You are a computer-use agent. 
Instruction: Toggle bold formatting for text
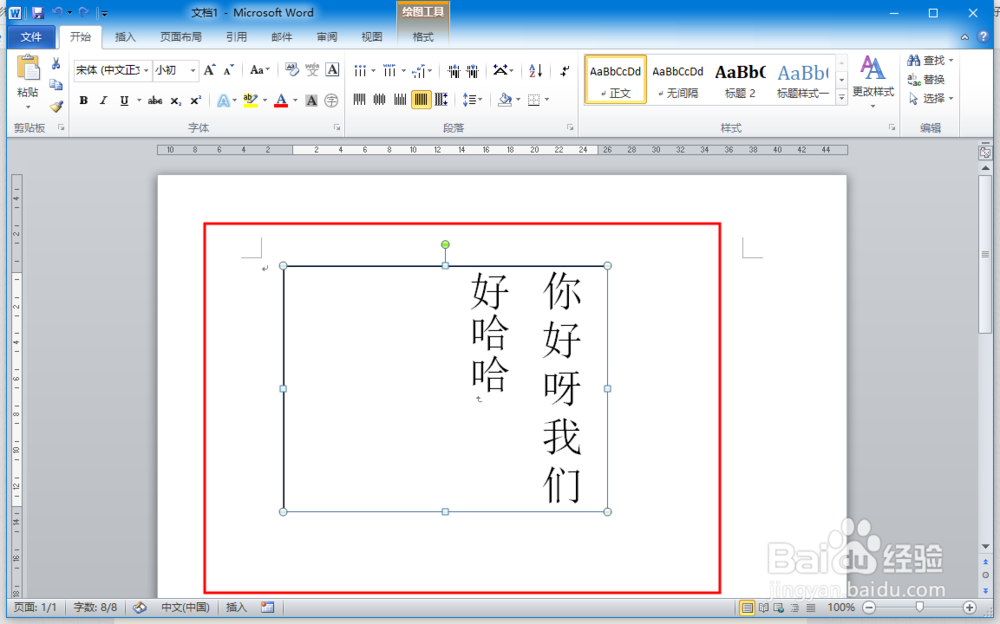pyautogui.click(x=84, y=100)
